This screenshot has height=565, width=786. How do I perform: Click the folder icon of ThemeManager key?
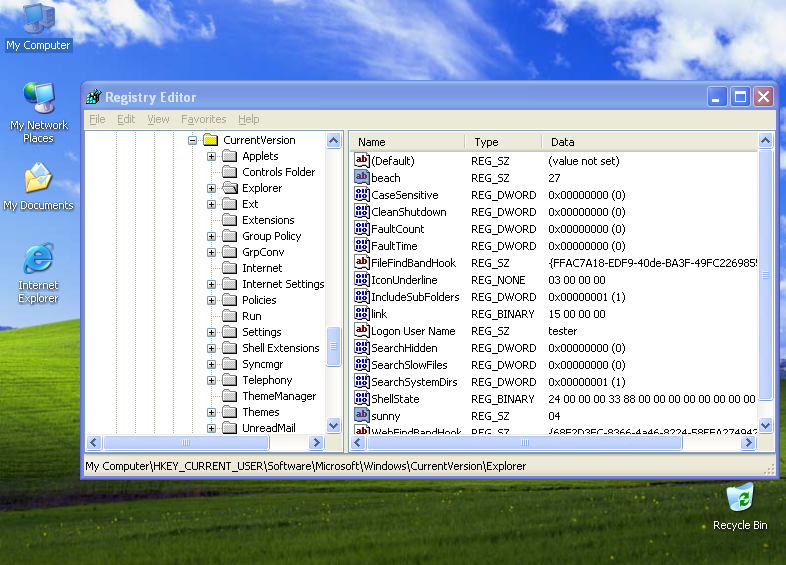tap(230, 396)
